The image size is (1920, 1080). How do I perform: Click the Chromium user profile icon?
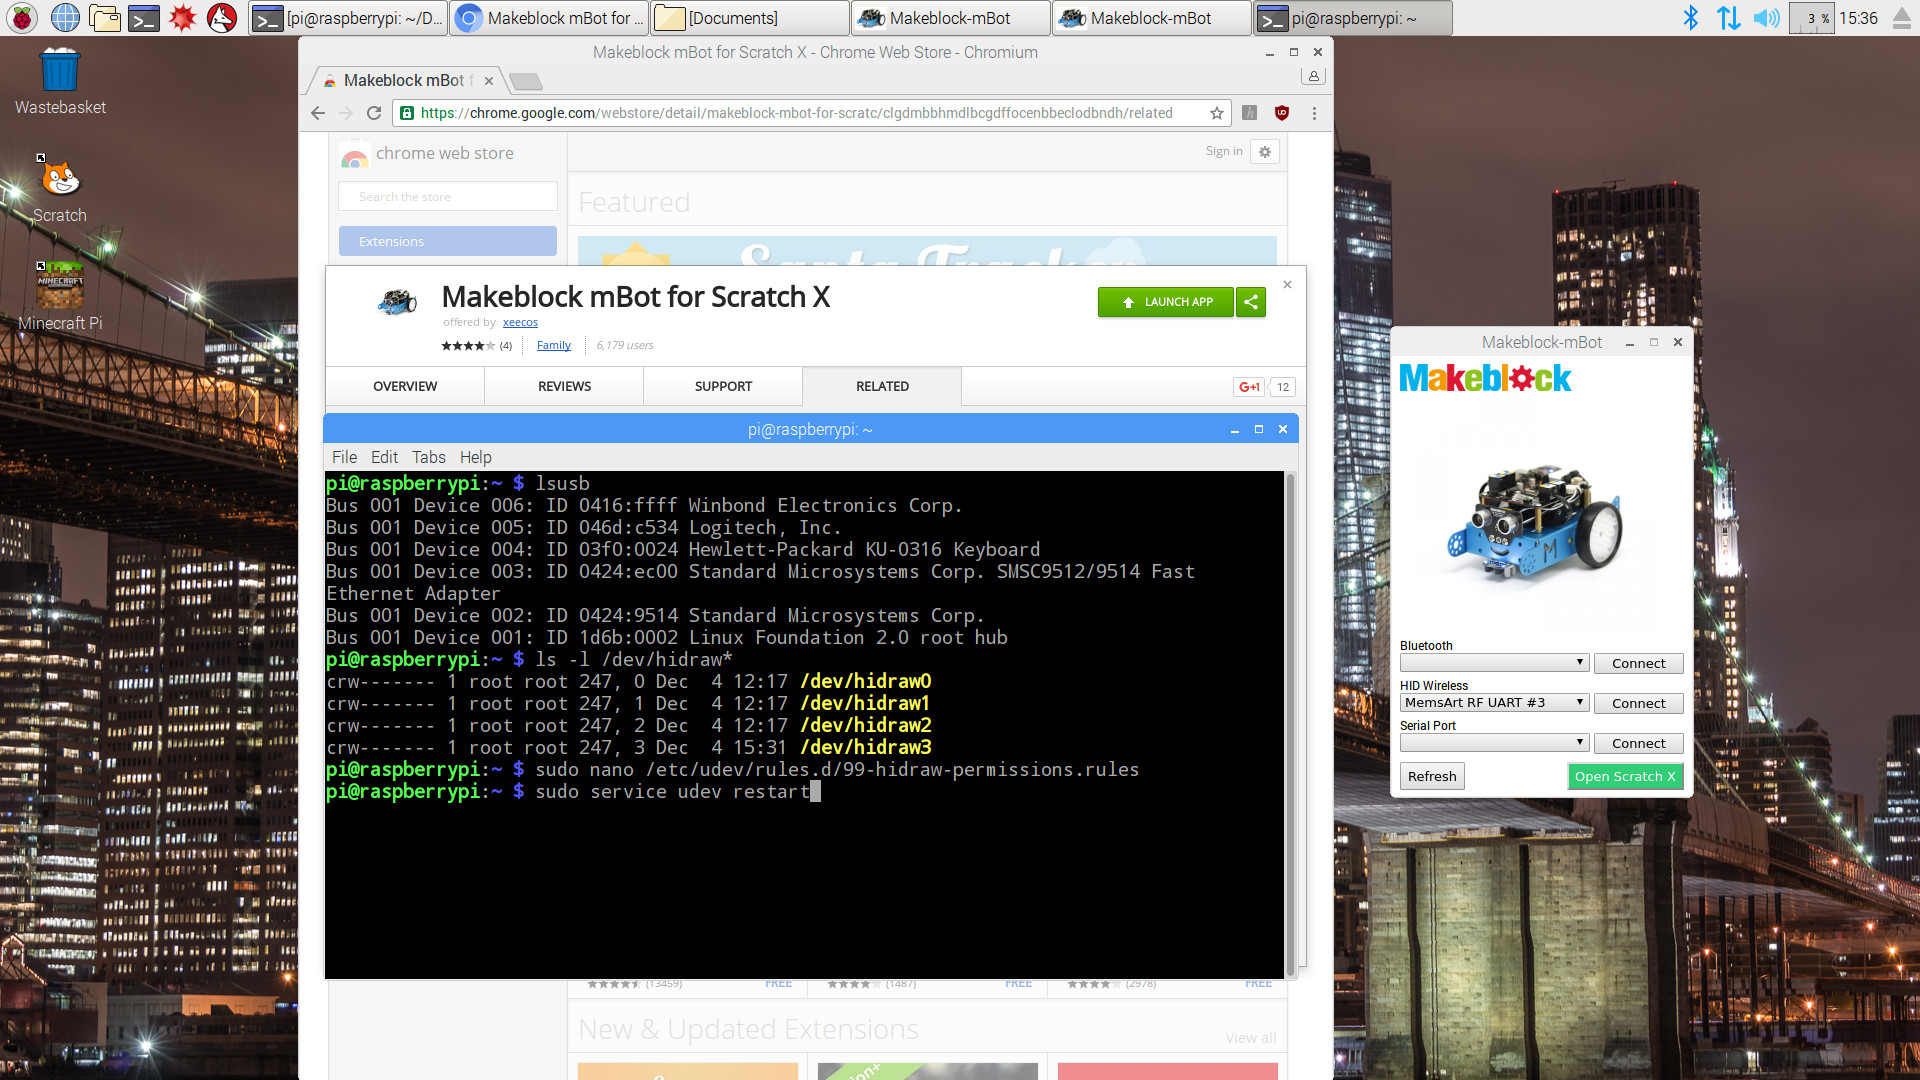(1314, 76)
